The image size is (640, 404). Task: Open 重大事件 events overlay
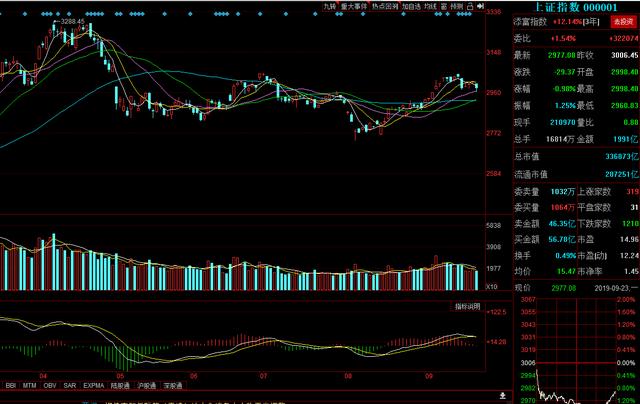354,6
